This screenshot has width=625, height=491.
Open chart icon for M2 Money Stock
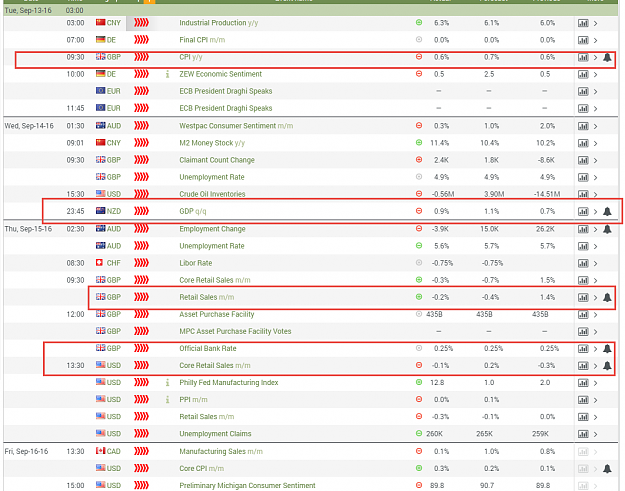(x=583, y=143)
